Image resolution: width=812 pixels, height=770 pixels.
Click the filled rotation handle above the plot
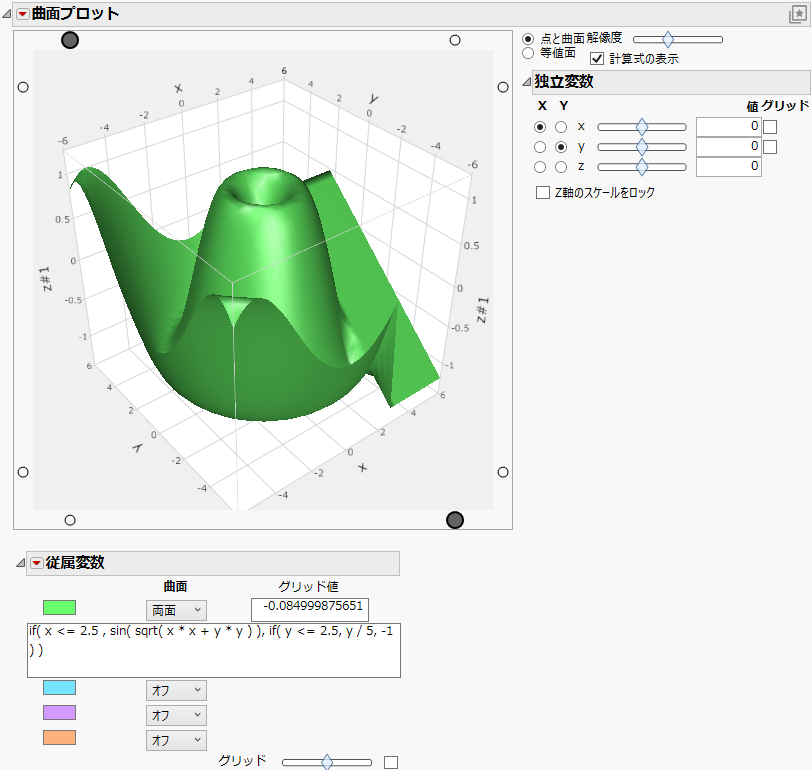click(70, 40)
